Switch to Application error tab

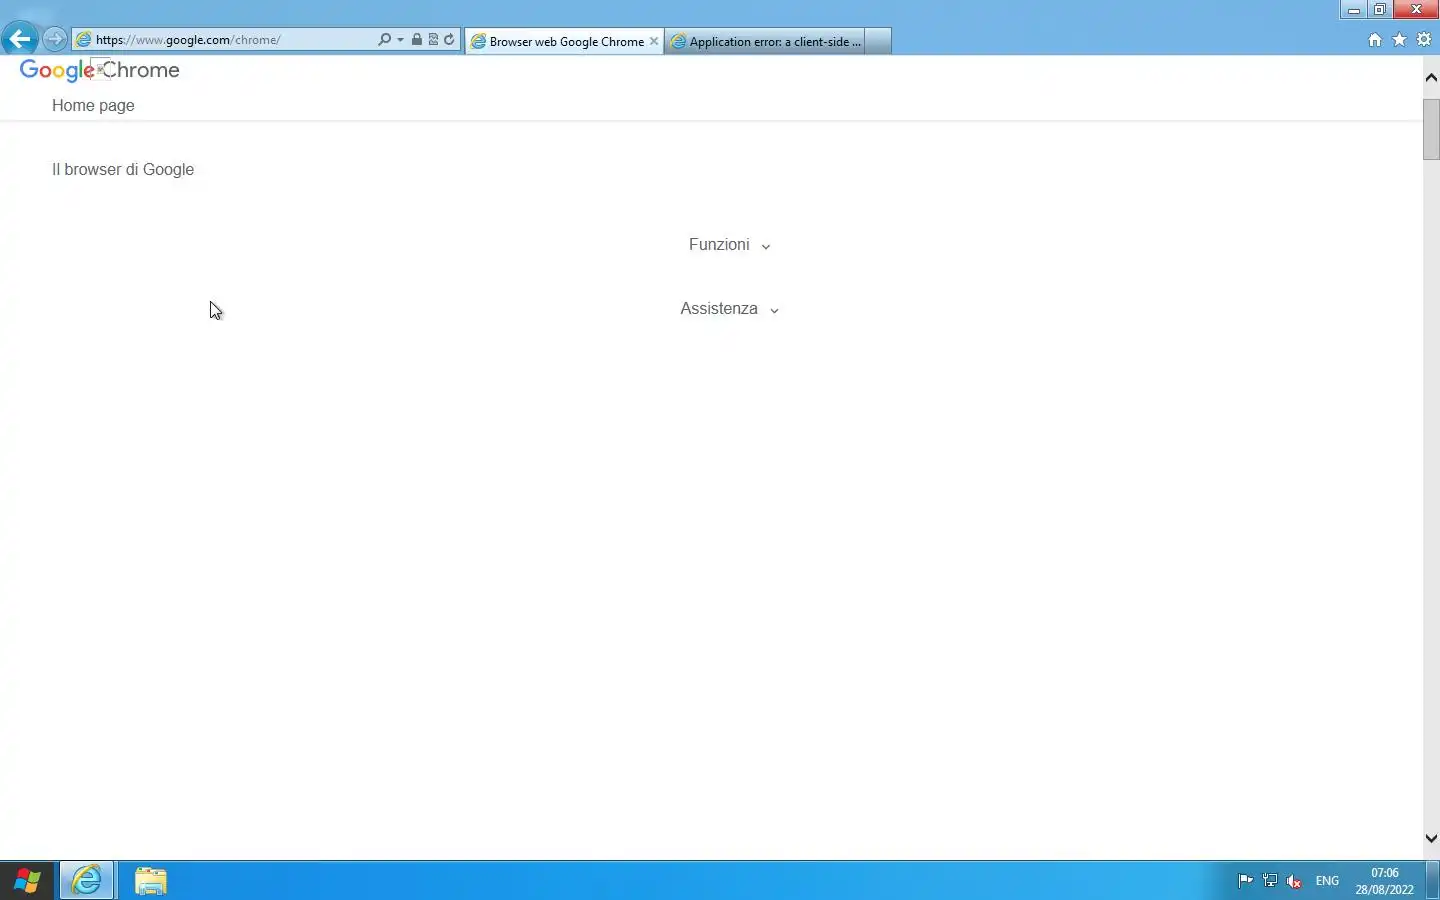[x=765, y=41]
